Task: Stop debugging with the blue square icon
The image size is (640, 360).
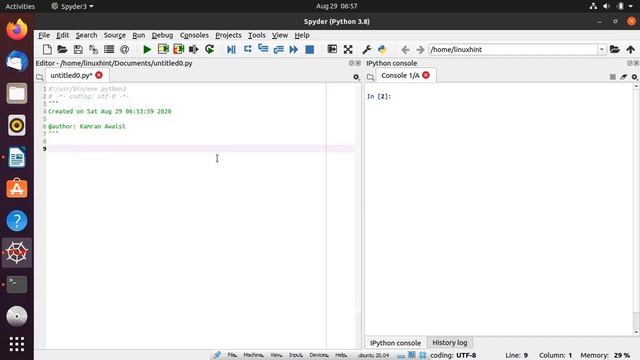Action: [x=309, y=49]
